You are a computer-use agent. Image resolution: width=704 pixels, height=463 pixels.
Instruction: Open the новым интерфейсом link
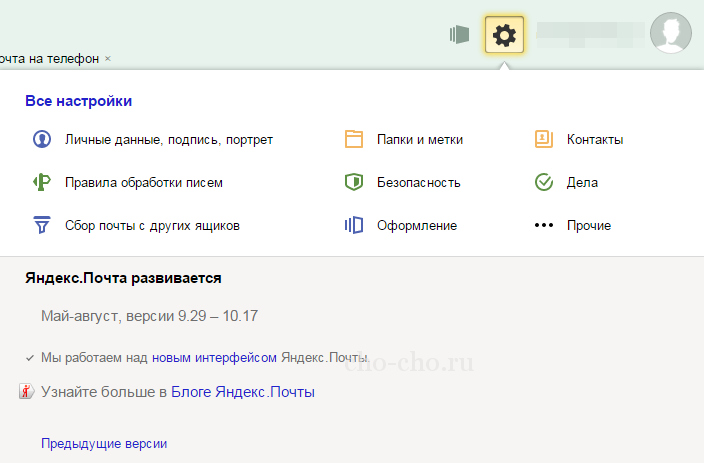(x=214, y=357)
